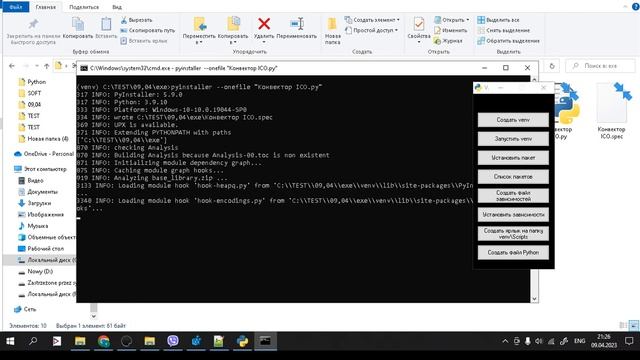The image size is (640, 360).
Task: Click Explorer back arrow
Action: click(12, 66)
